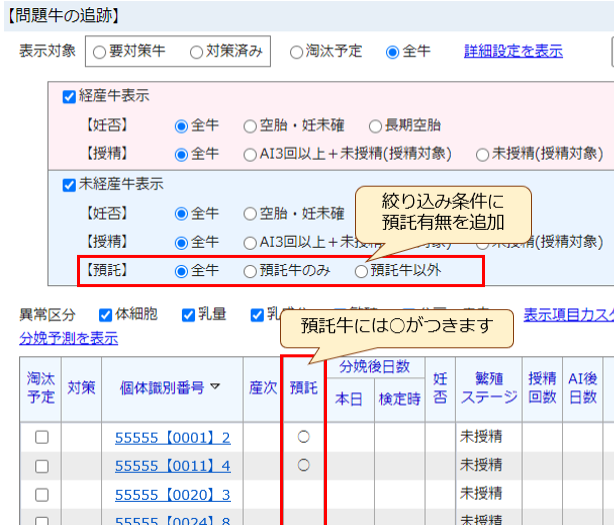Screen dimensions: 614x525
Task: Click the 淘汰予定 column header
Action: click(41, 388)
